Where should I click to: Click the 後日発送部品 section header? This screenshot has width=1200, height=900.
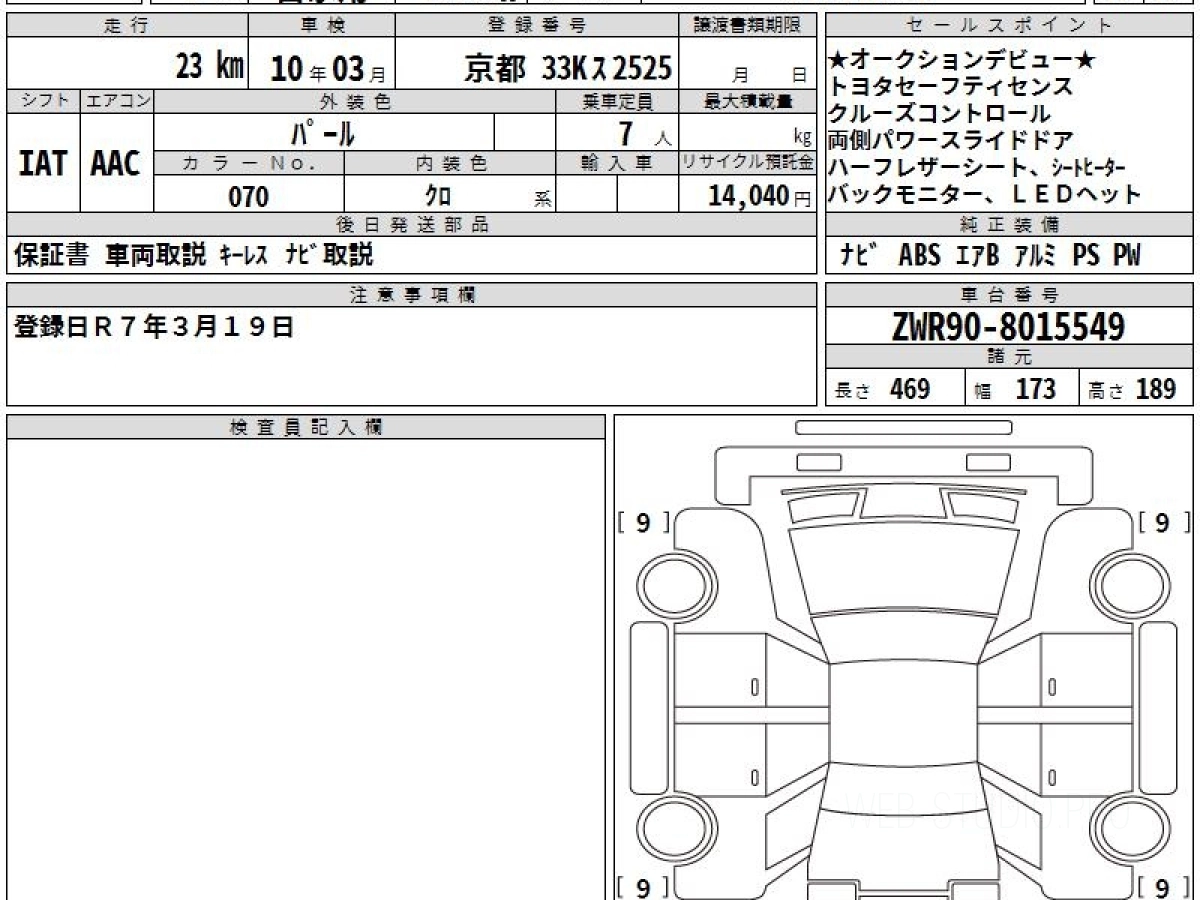(412, 225)
